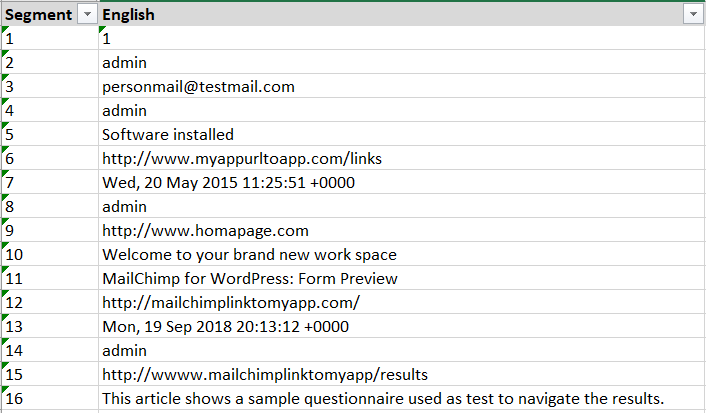This screenshot has height=413, width=706.
Task: Select segment number 7 cell
Action: 50,183
